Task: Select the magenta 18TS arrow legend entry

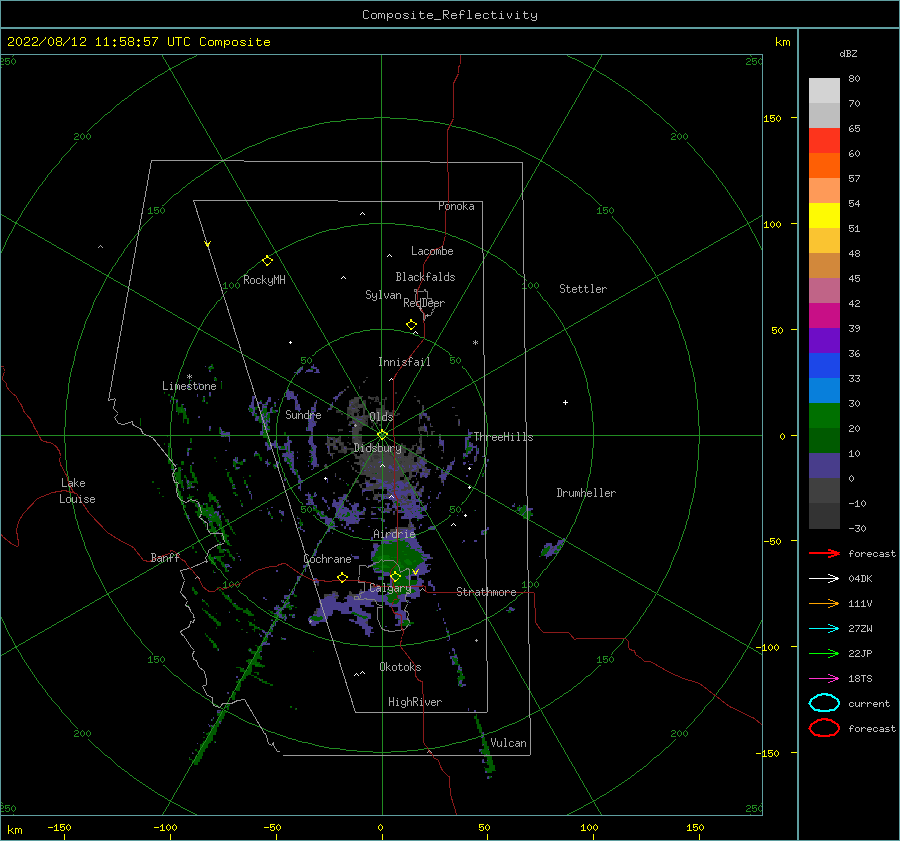Action: pyautogui.click(x=824, y=679)
